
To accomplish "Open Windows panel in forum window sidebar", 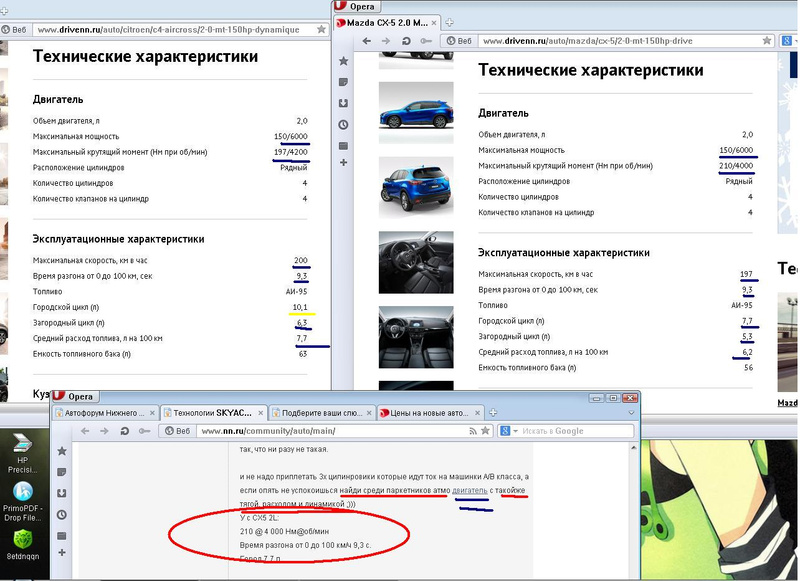I will click(62, 536).
